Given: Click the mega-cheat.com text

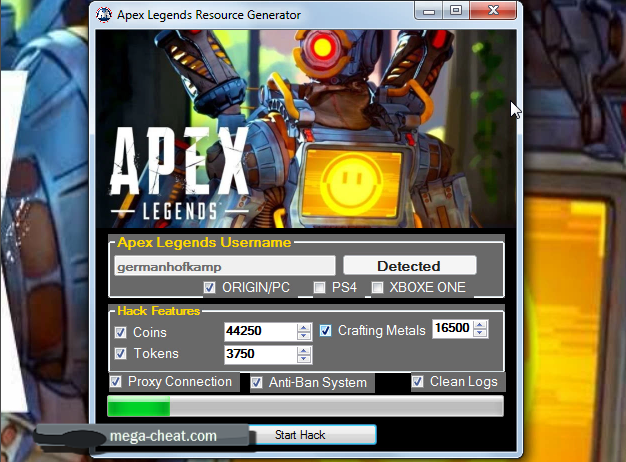Looking at the screenshot, I should 163,436.
